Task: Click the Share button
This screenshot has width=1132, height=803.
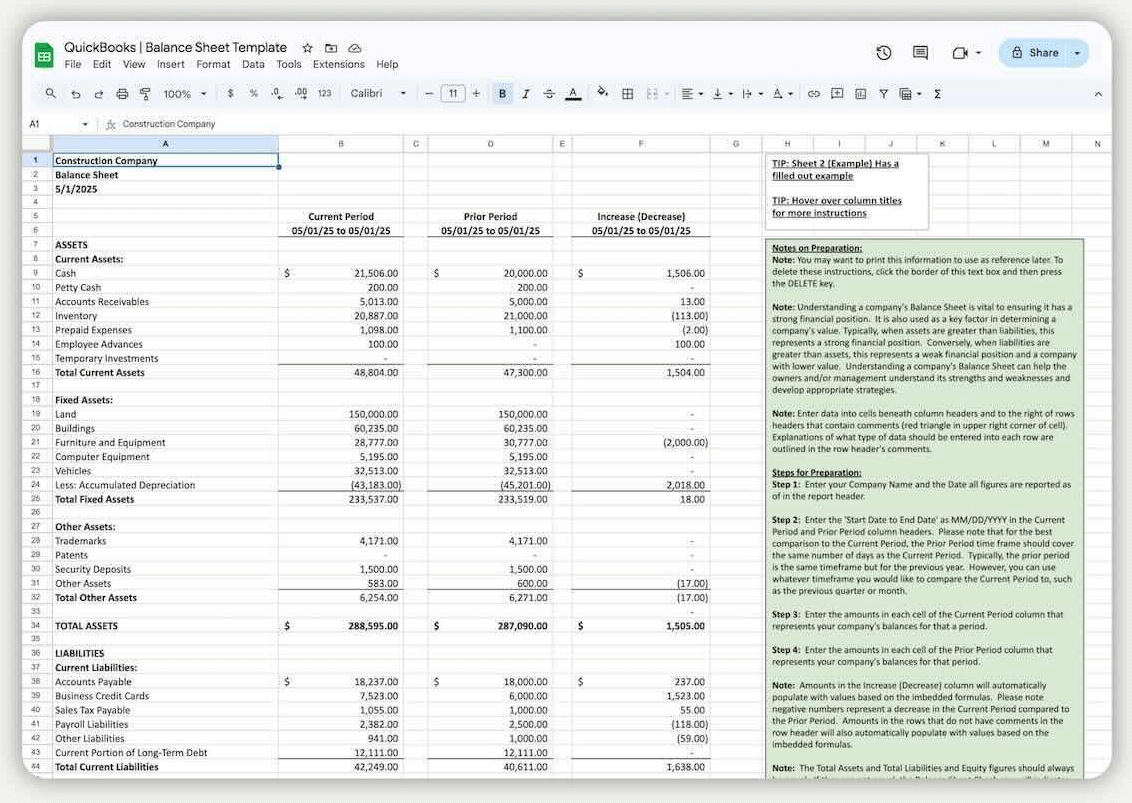Action: pyautogui.click(x=1034, y=53)
